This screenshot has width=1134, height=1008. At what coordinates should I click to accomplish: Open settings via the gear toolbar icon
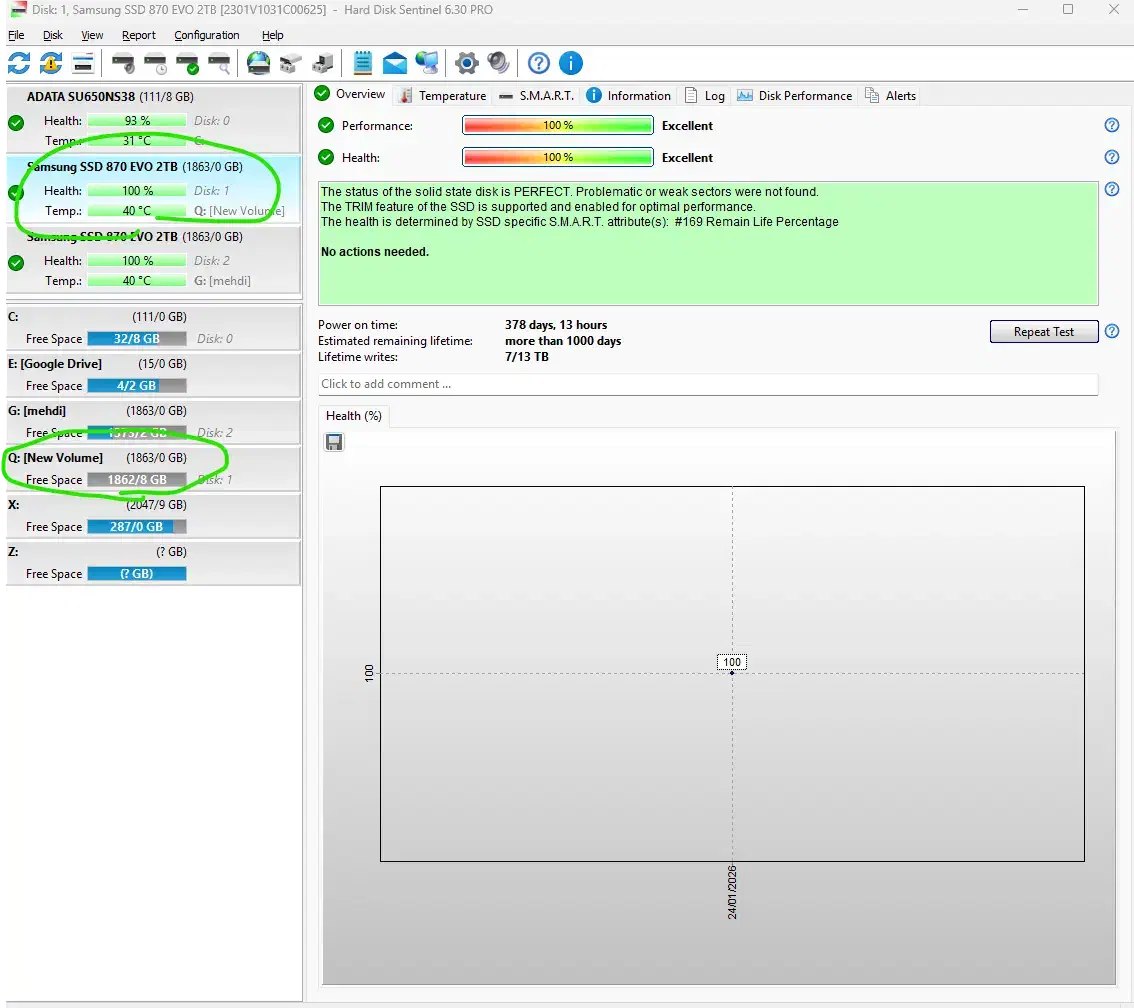tap(467, 64)
